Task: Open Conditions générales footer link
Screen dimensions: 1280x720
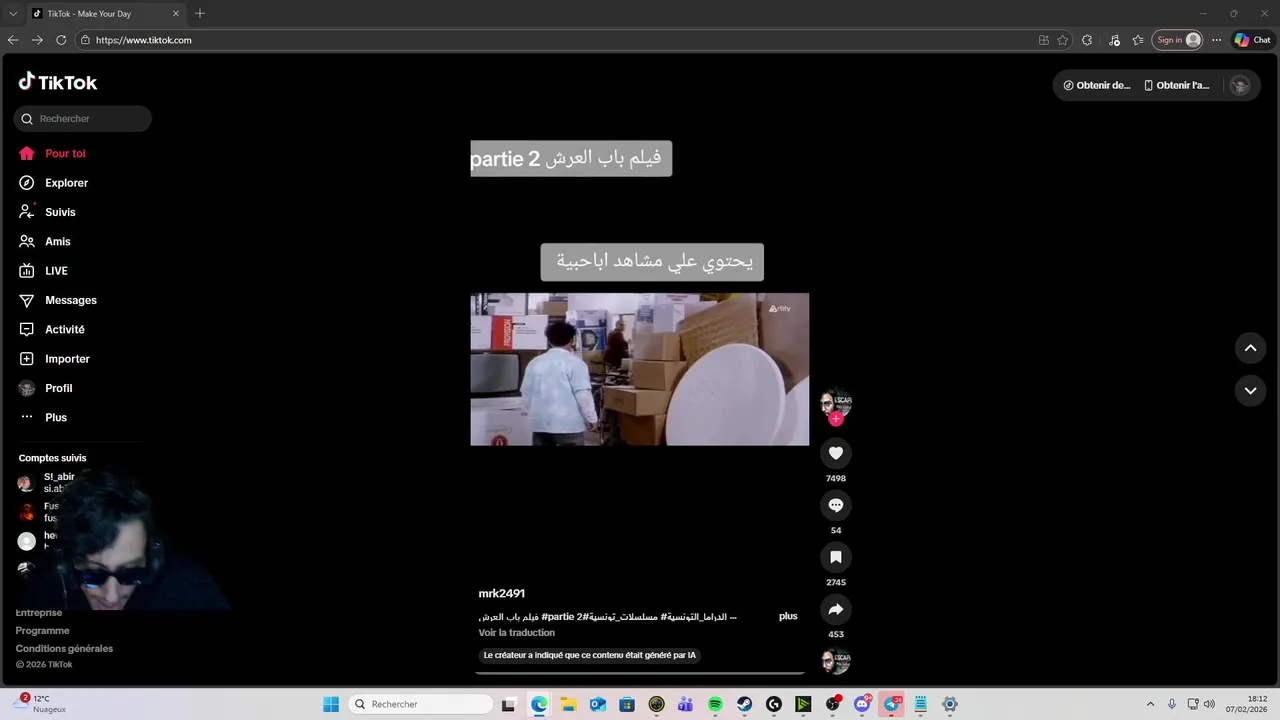Action: [x=64, y=649]
